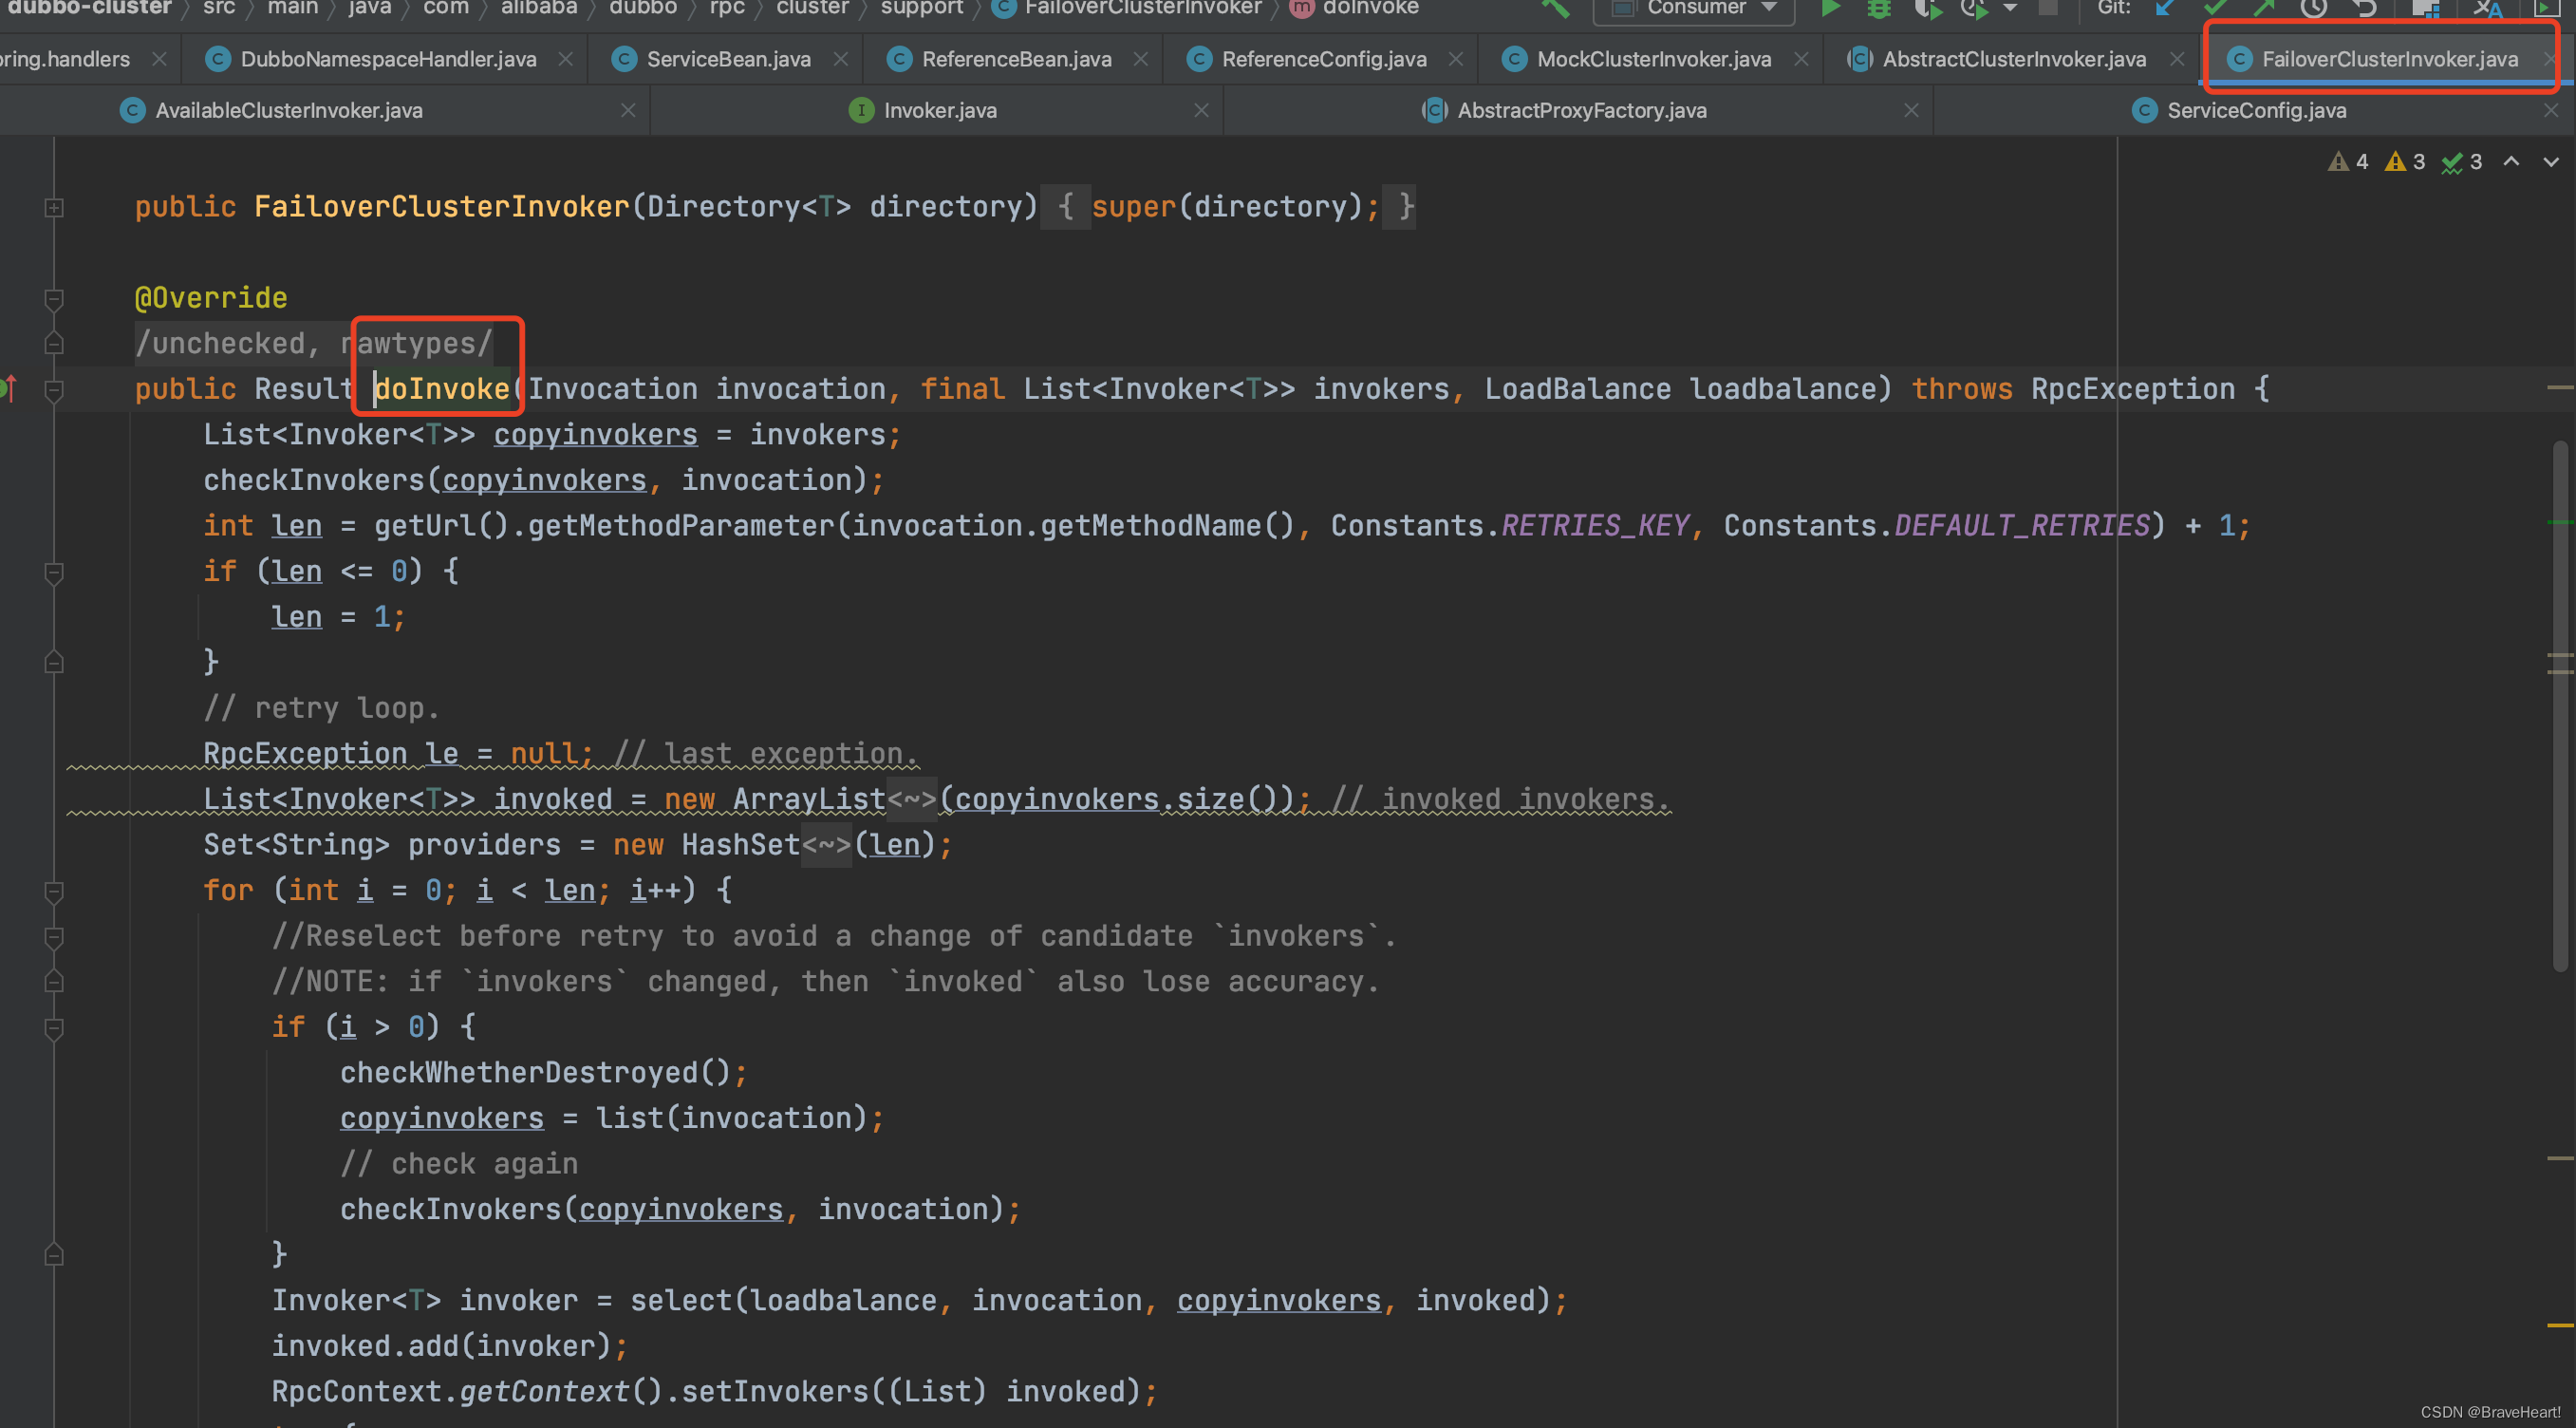Click the typos count 3 indicator
This screenshot has height=1428, width=2576.
pyautogui.click(x=2462, y=162)
